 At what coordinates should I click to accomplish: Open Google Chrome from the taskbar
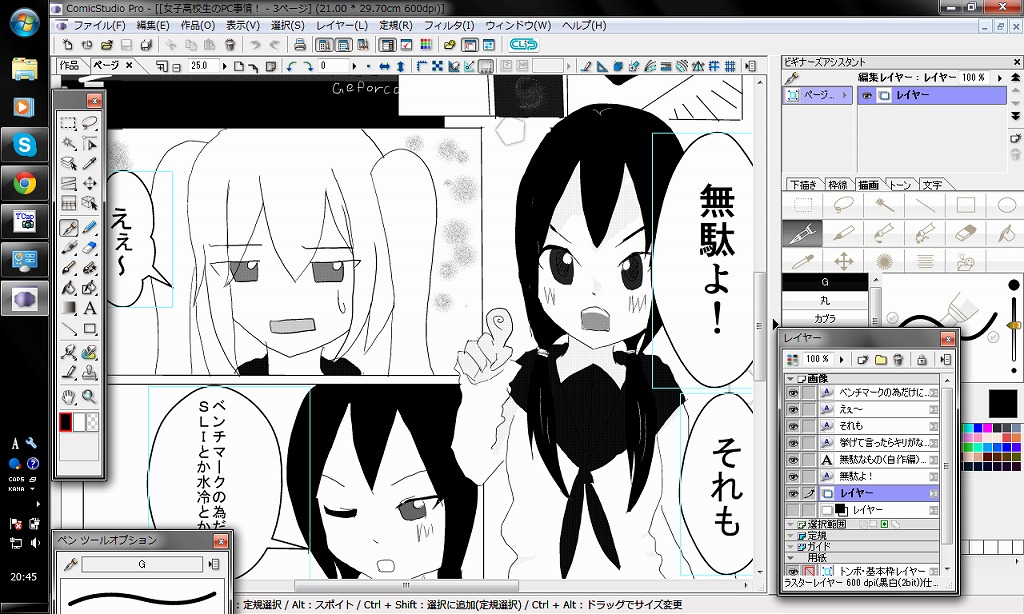click(25, 183)
